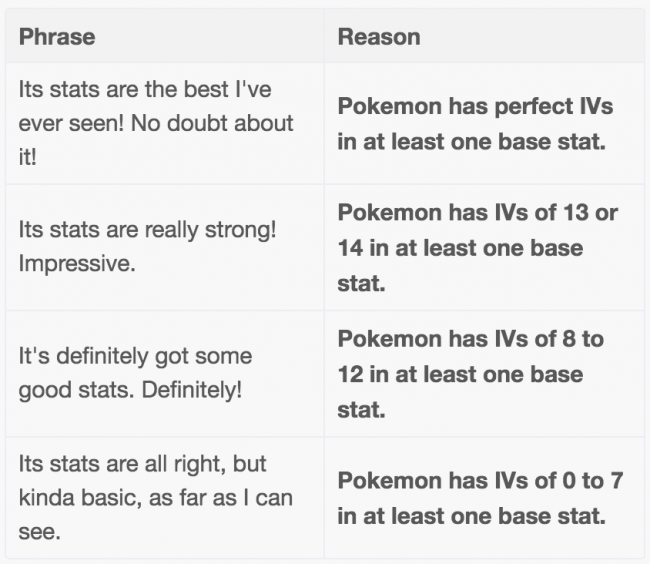650x564 pixels.
Task: Click the "perfect IVs" reason cell
Action: (474, 124)
